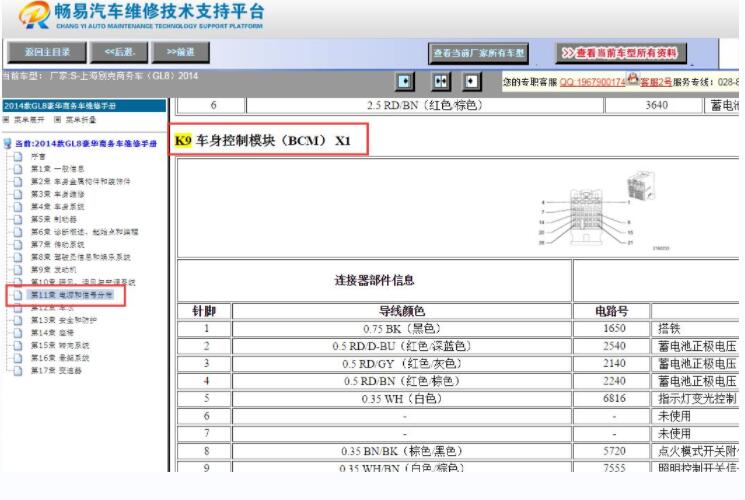
Task: Click 针脚 column header
Action: point(204,311)
